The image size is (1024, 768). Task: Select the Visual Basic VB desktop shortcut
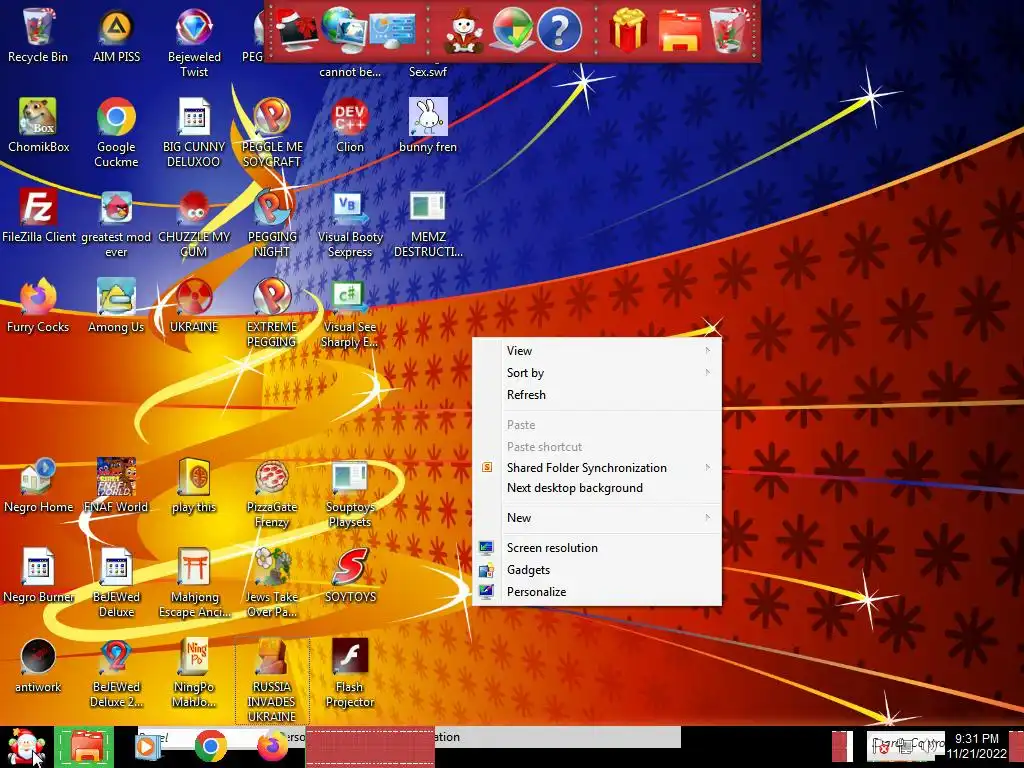pyautogui.click(x=350, y=223)
